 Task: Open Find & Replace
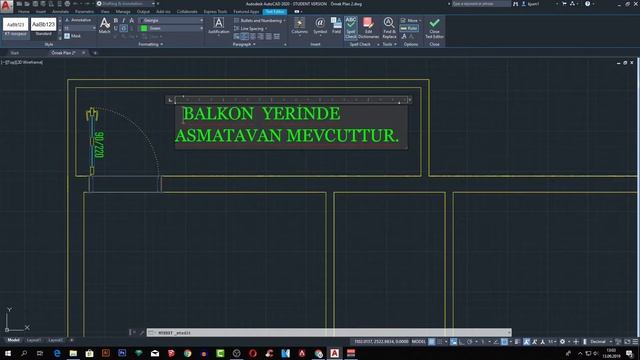click(x=389, y=28)
